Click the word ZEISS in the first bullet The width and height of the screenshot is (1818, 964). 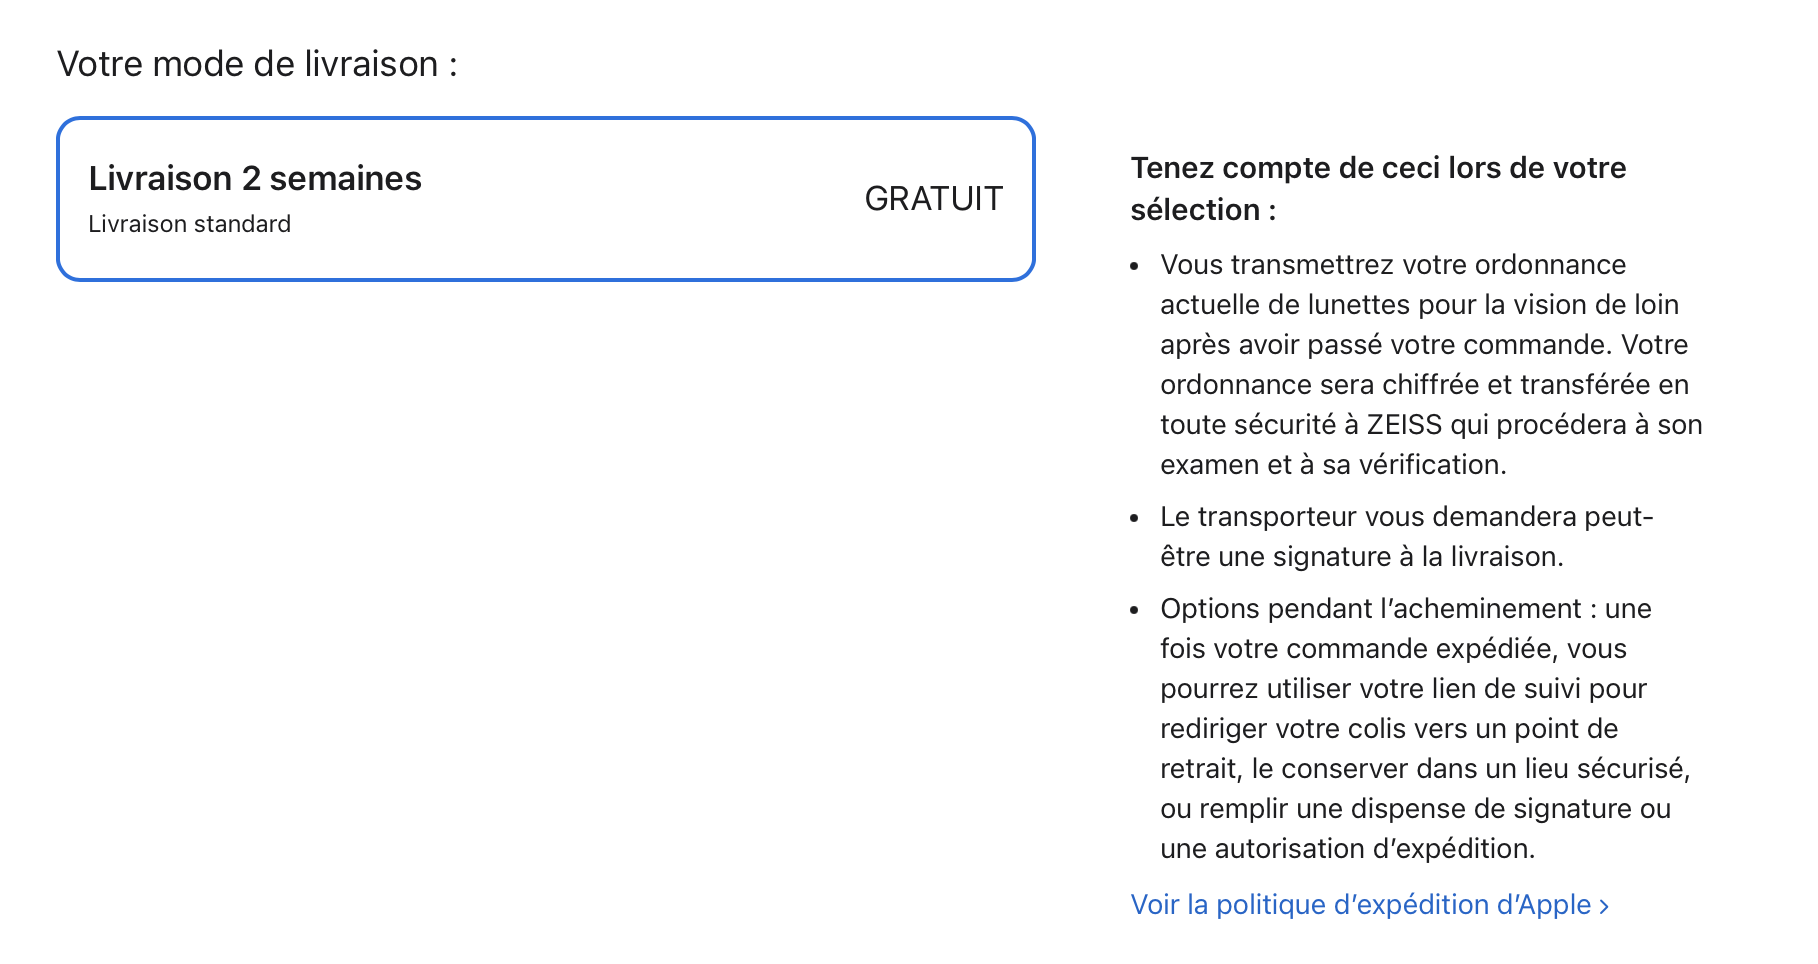click(x=1404, y=425)
